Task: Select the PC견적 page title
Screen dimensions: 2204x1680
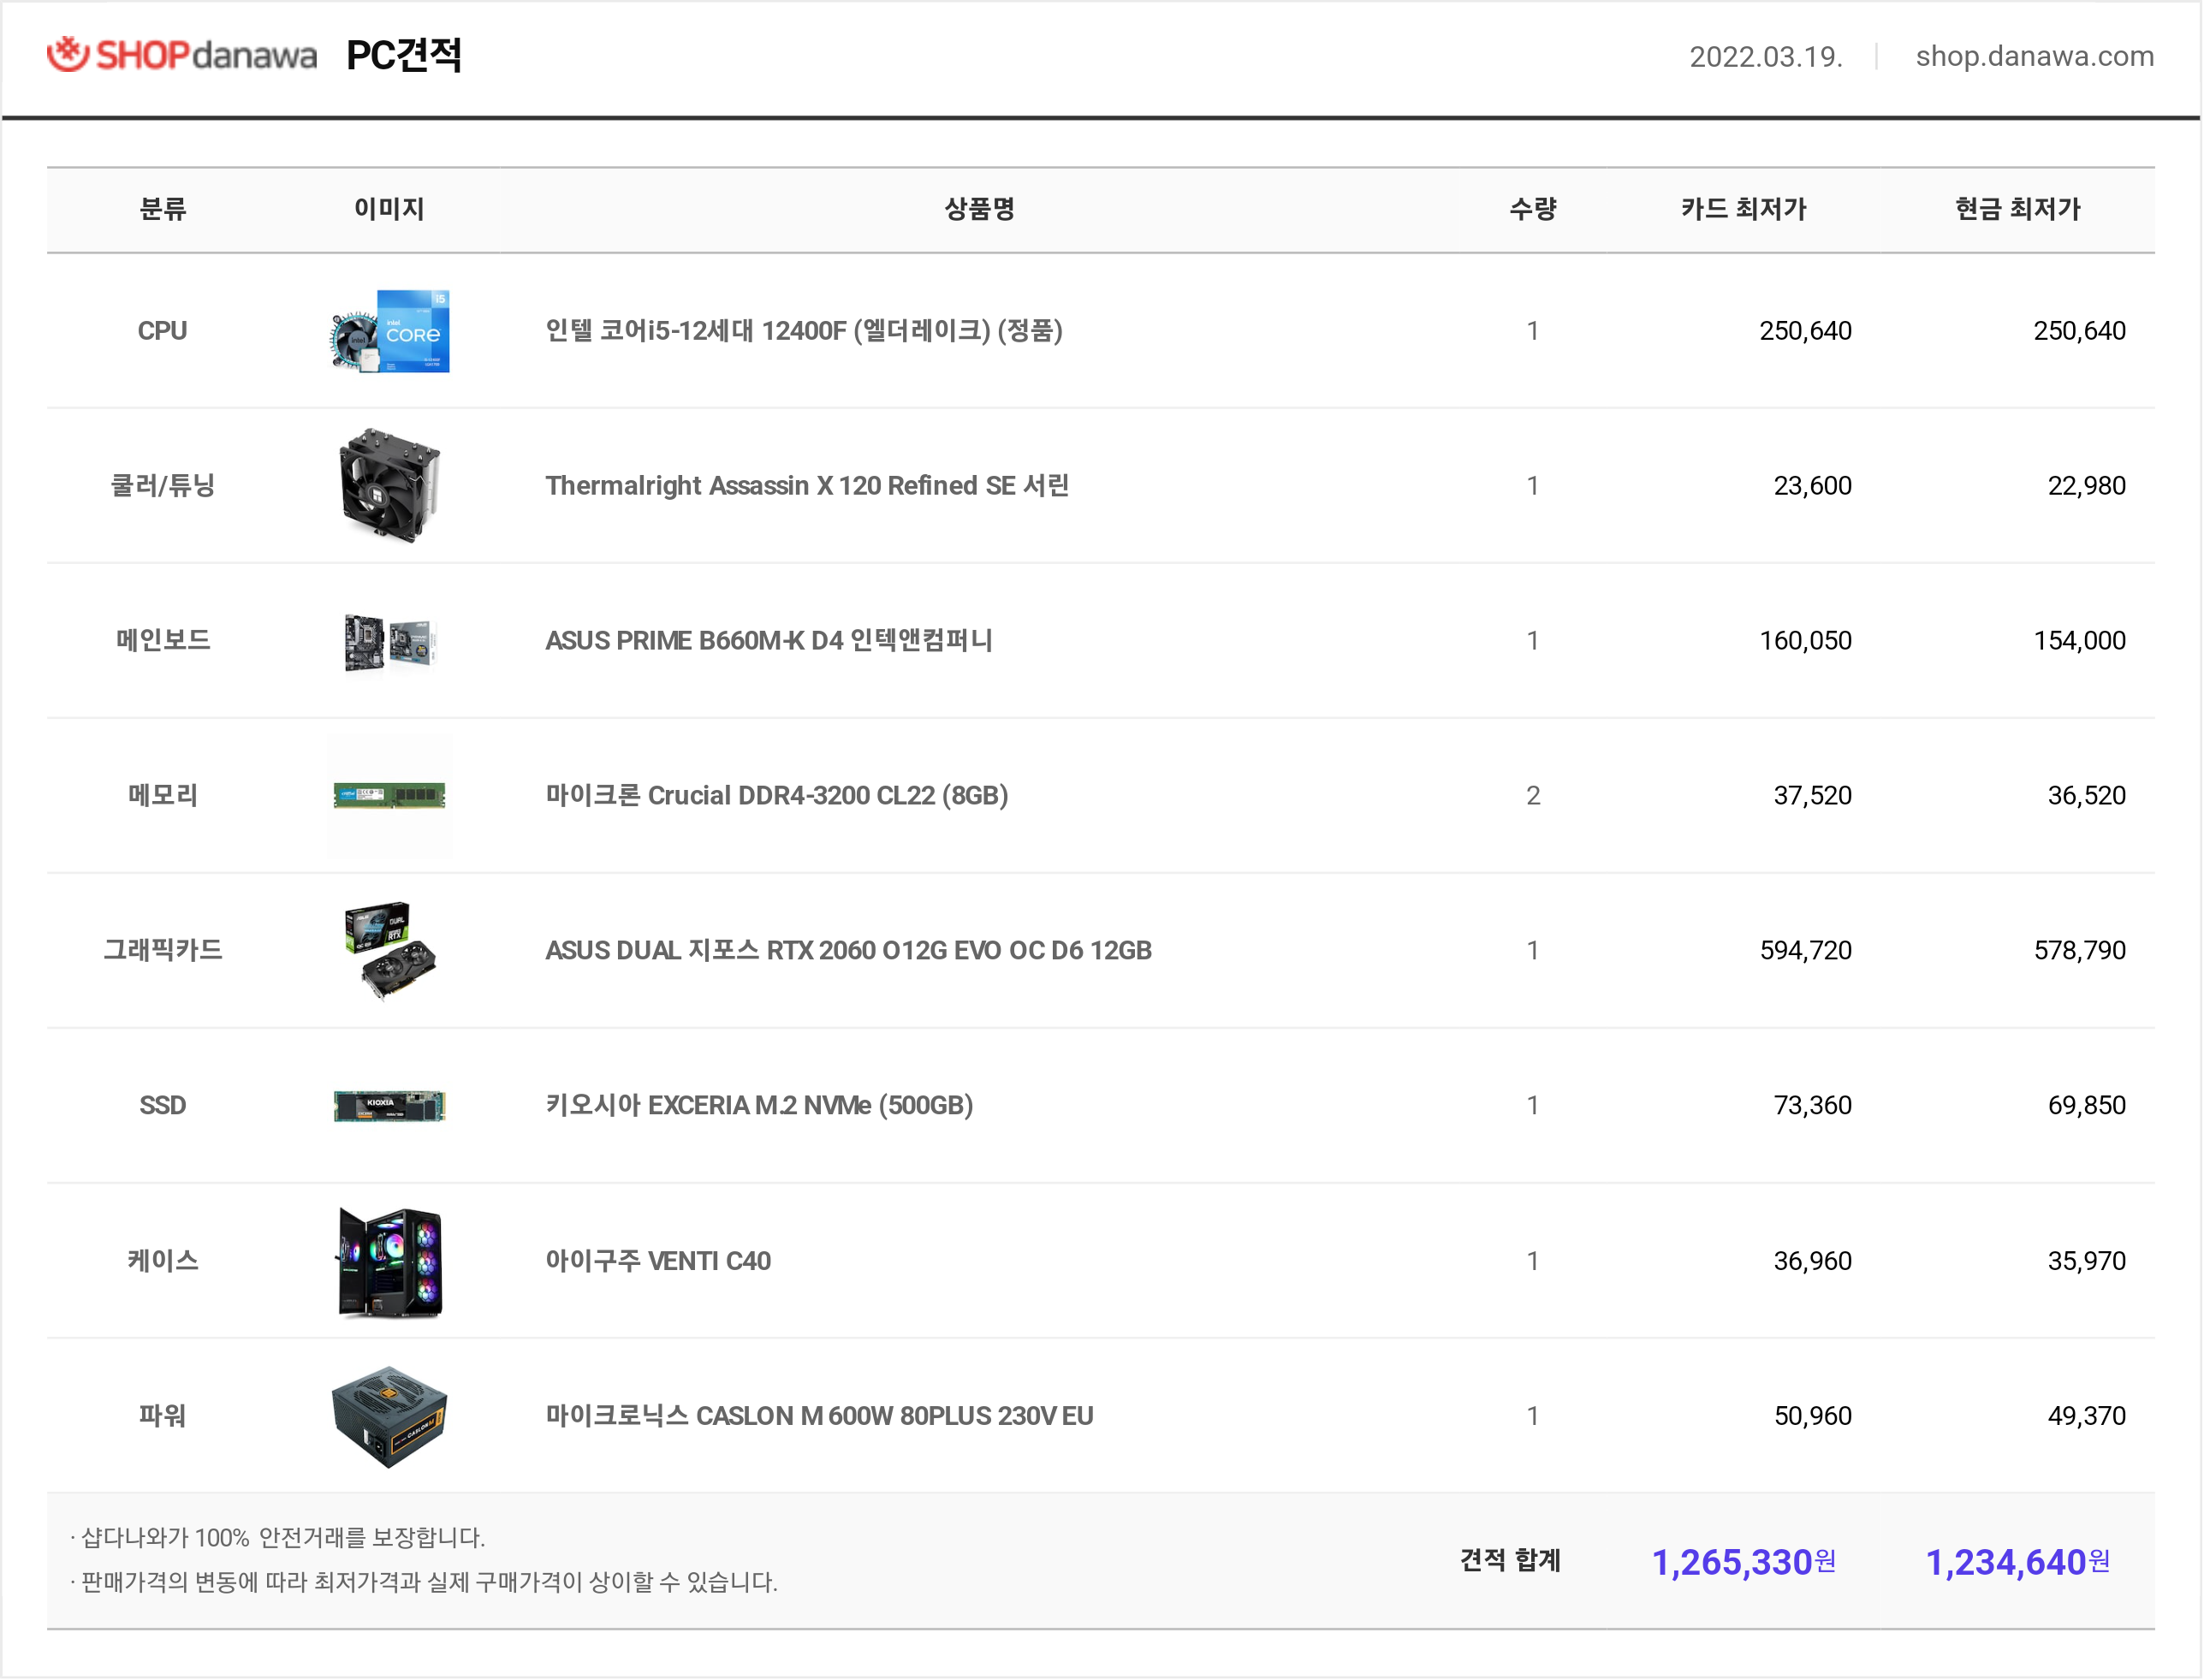Action: (404, 55)
